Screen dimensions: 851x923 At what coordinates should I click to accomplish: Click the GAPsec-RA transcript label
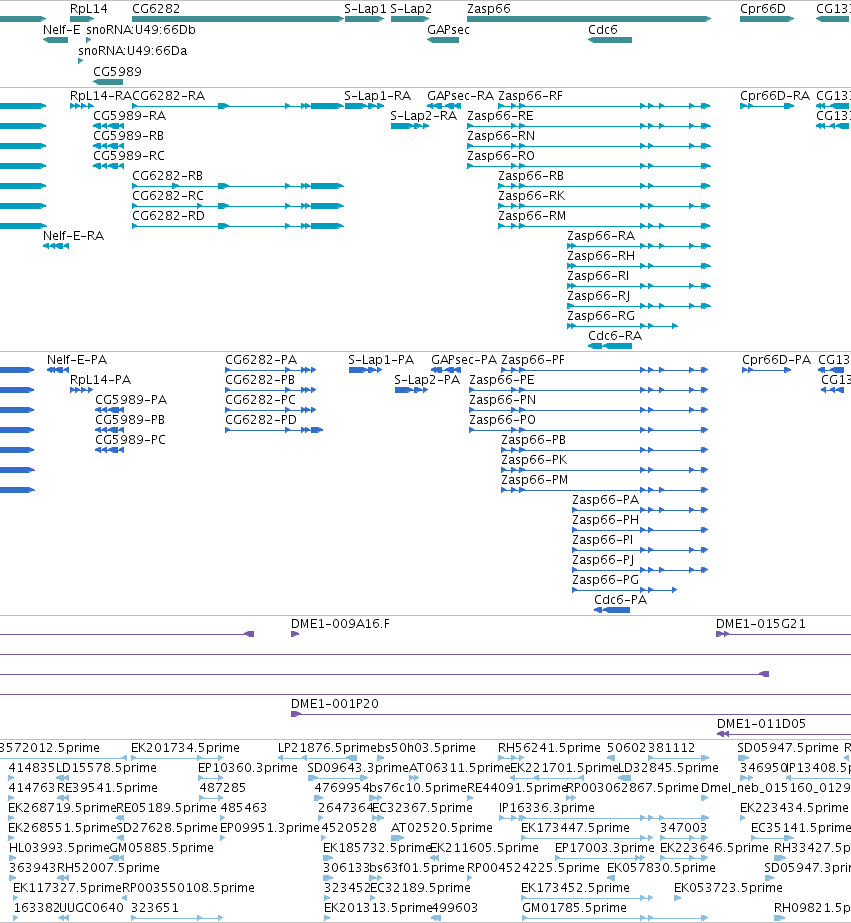click(x=461, y=96)
